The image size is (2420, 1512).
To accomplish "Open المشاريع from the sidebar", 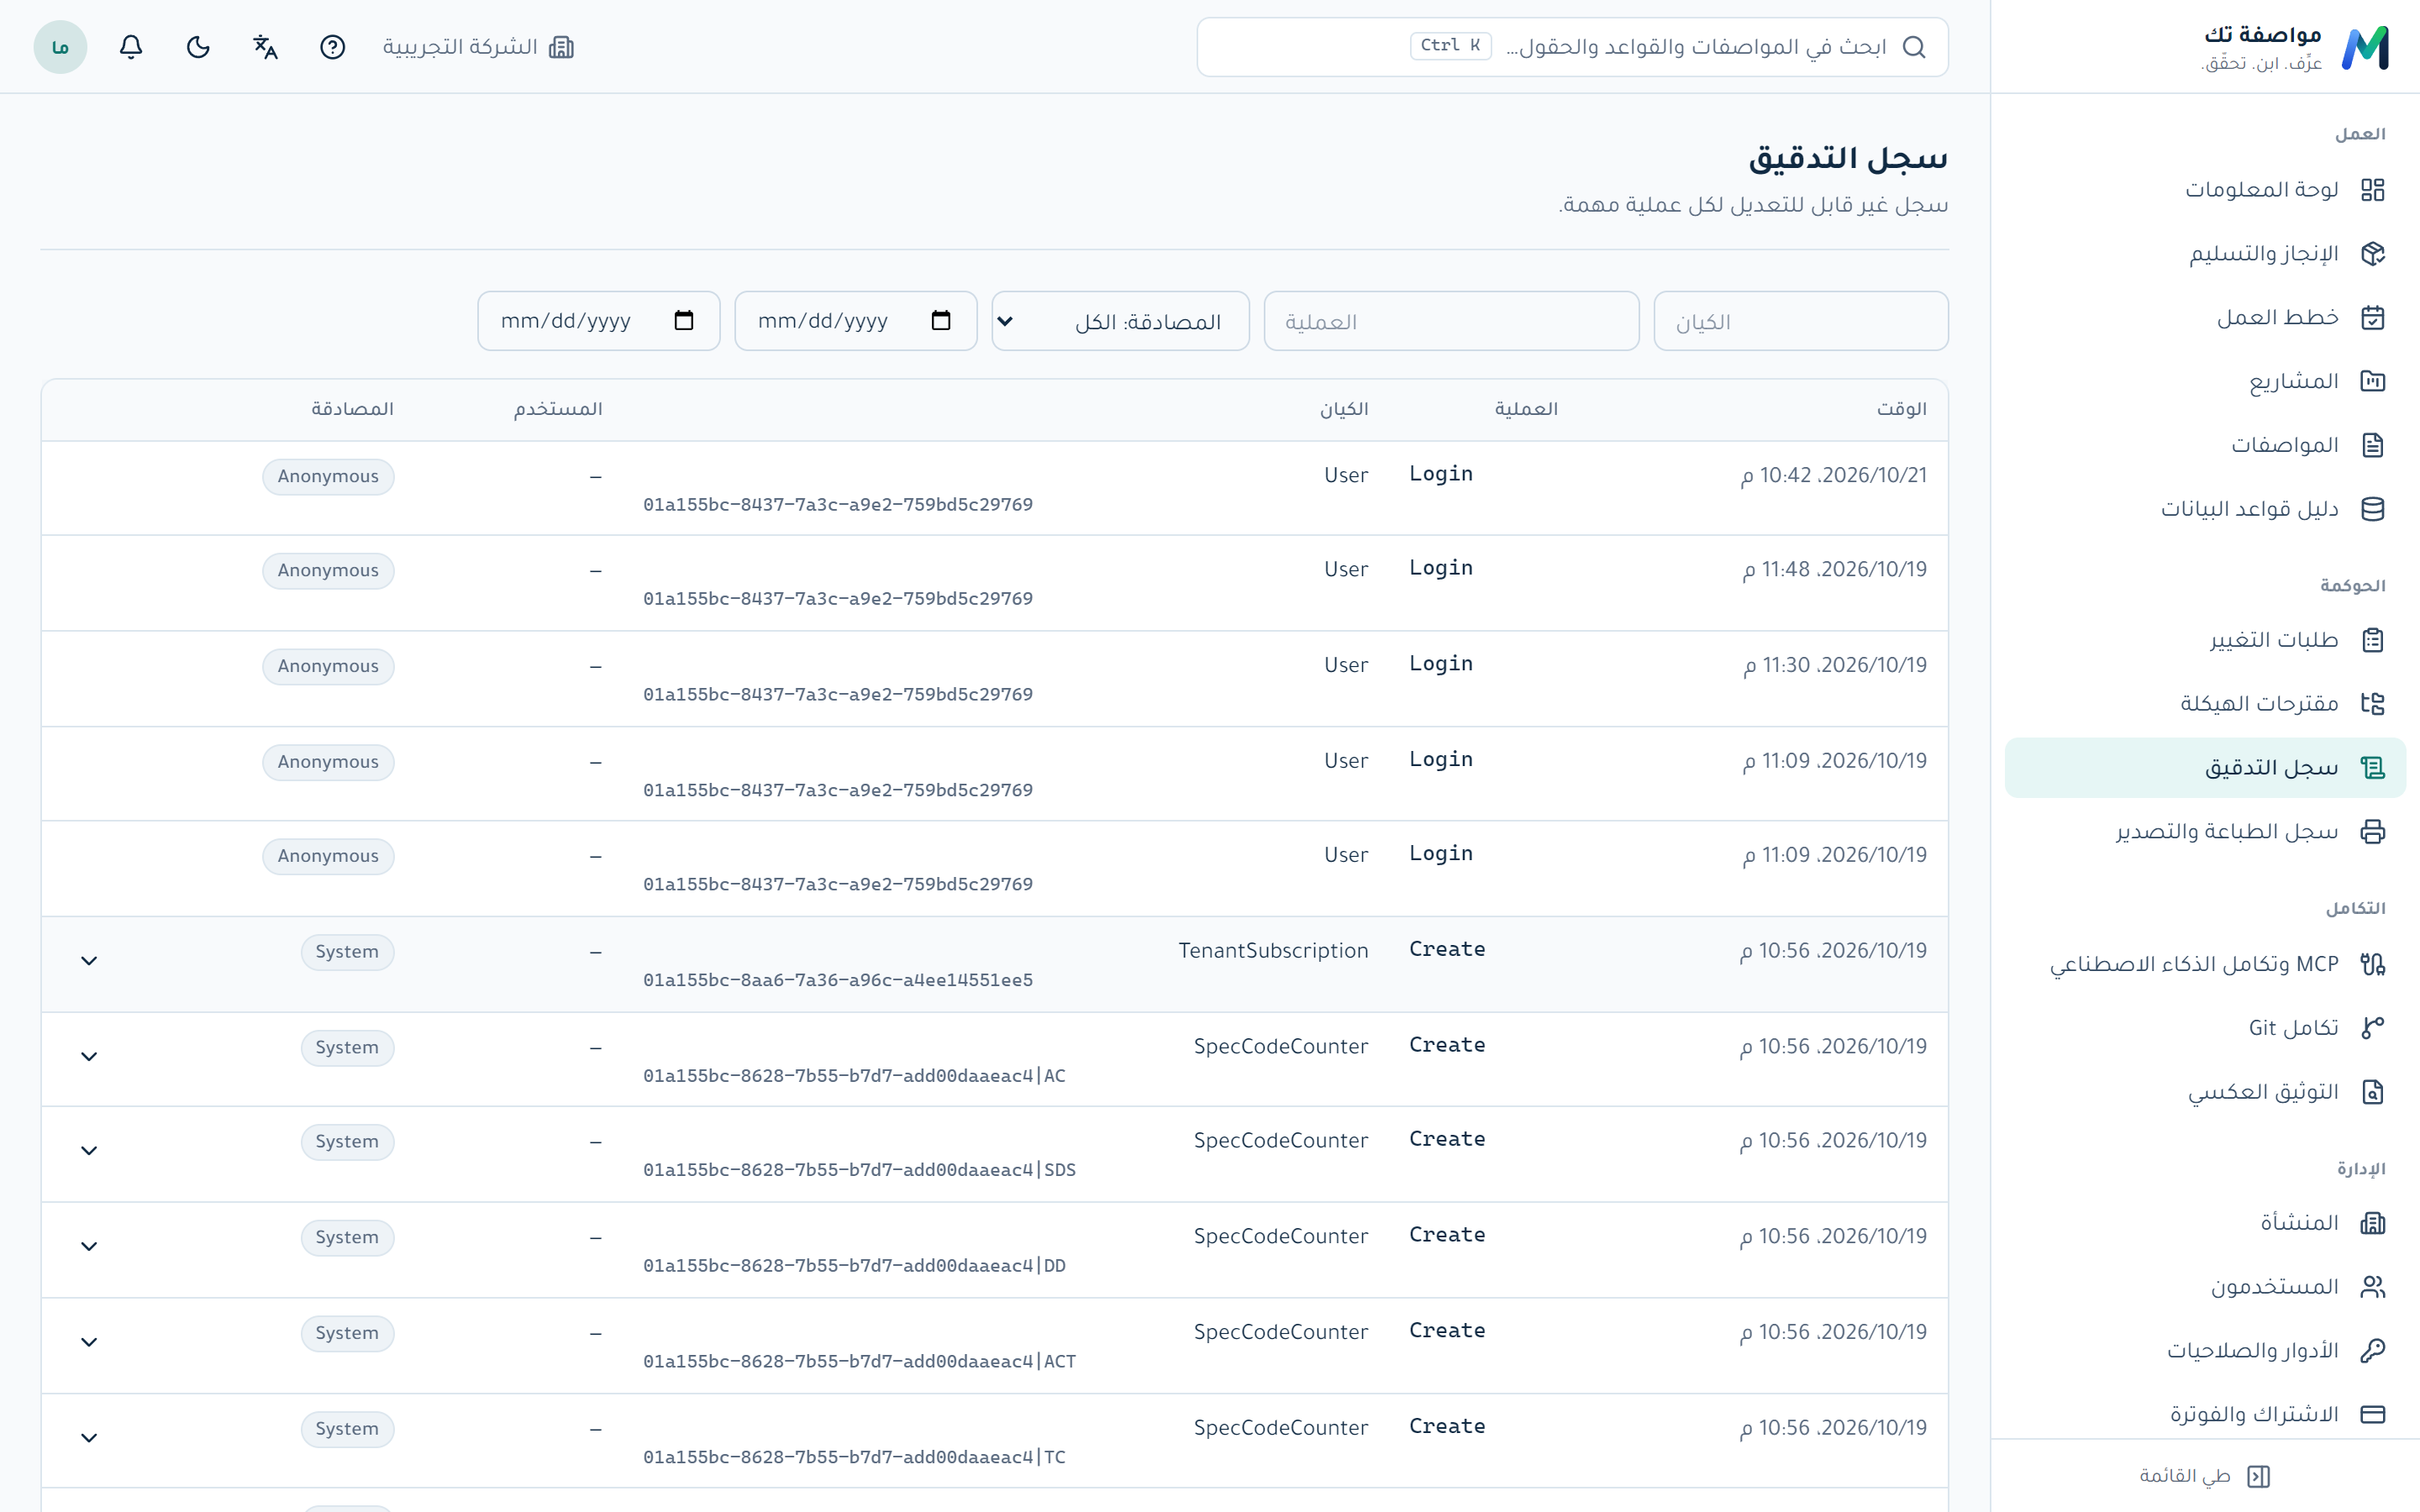I will click(x=2205, y=381).
